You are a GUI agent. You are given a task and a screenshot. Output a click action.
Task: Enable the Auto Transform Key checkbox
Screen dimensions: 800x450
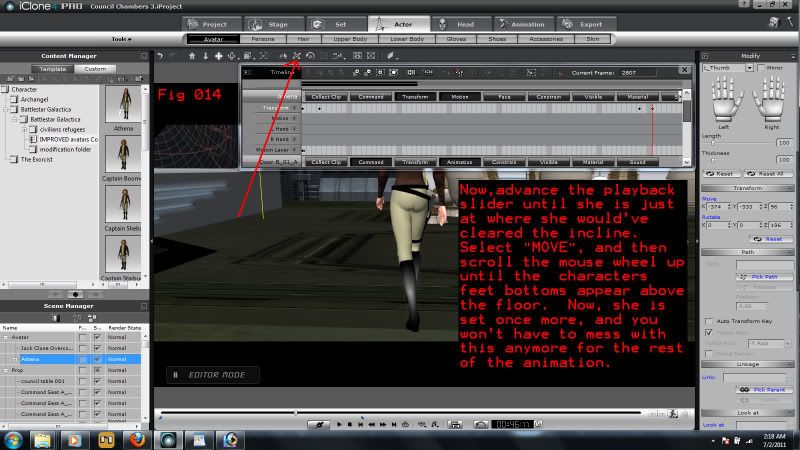pos(709,321)
